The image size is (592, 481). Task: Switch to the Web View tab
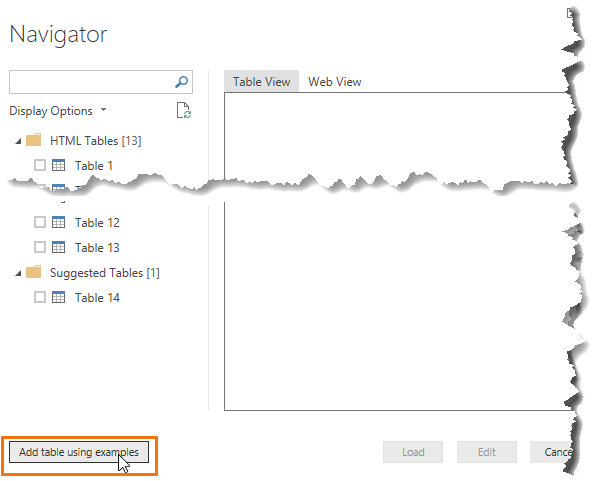click(335, 82)
